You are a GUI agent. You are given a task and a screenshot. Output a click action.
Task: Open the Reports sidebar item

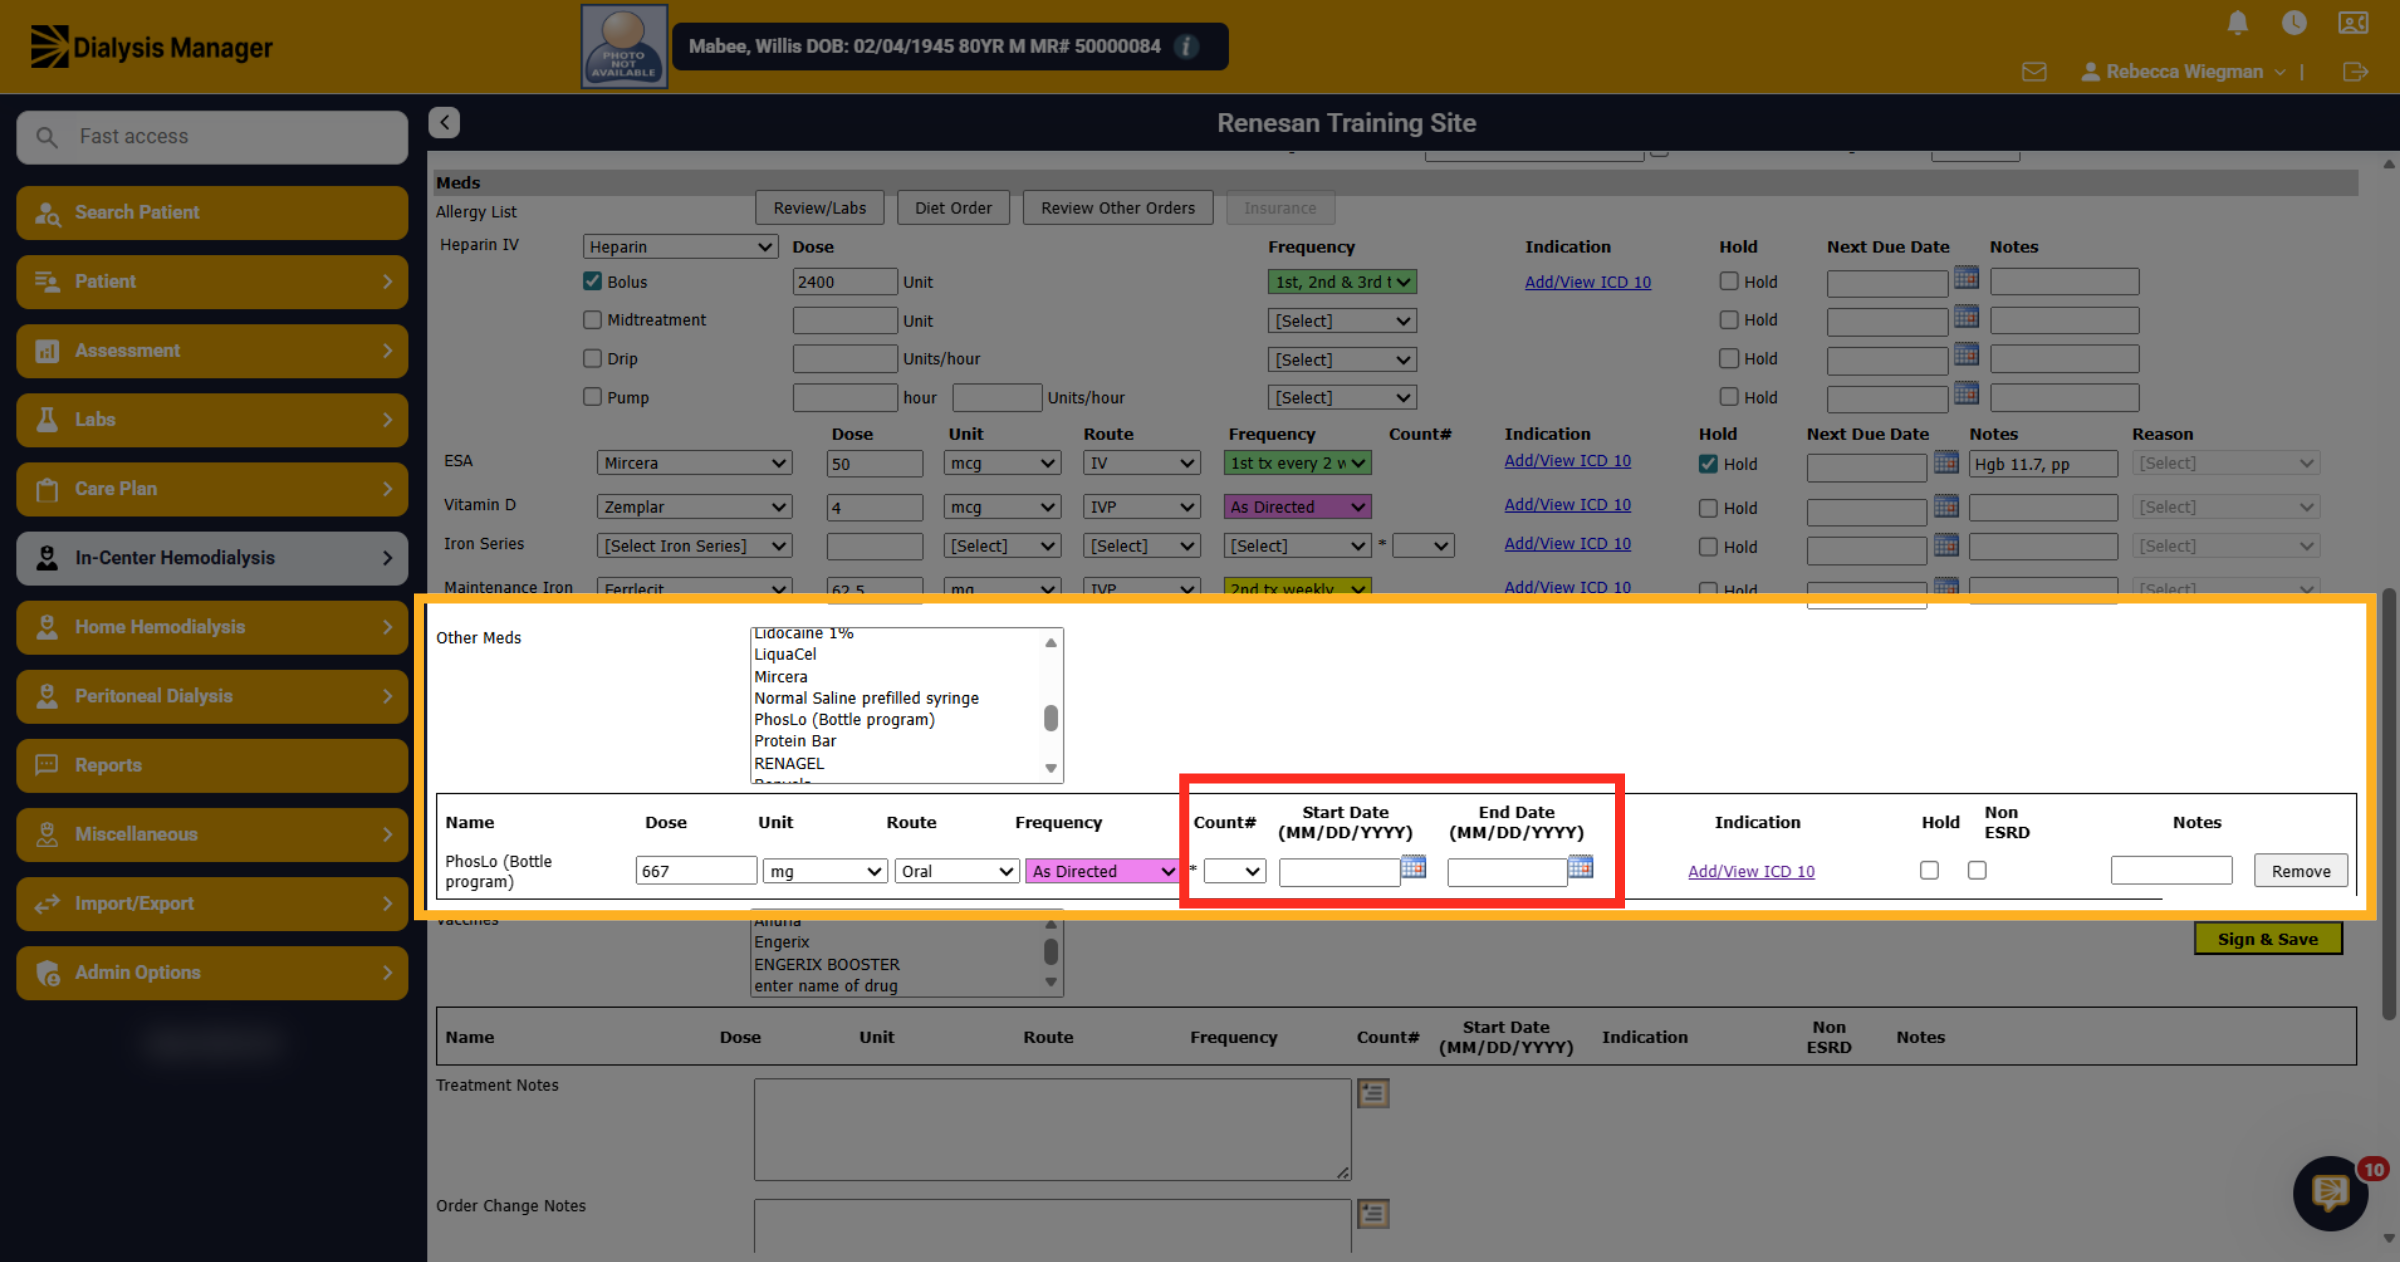click(212, 765)
